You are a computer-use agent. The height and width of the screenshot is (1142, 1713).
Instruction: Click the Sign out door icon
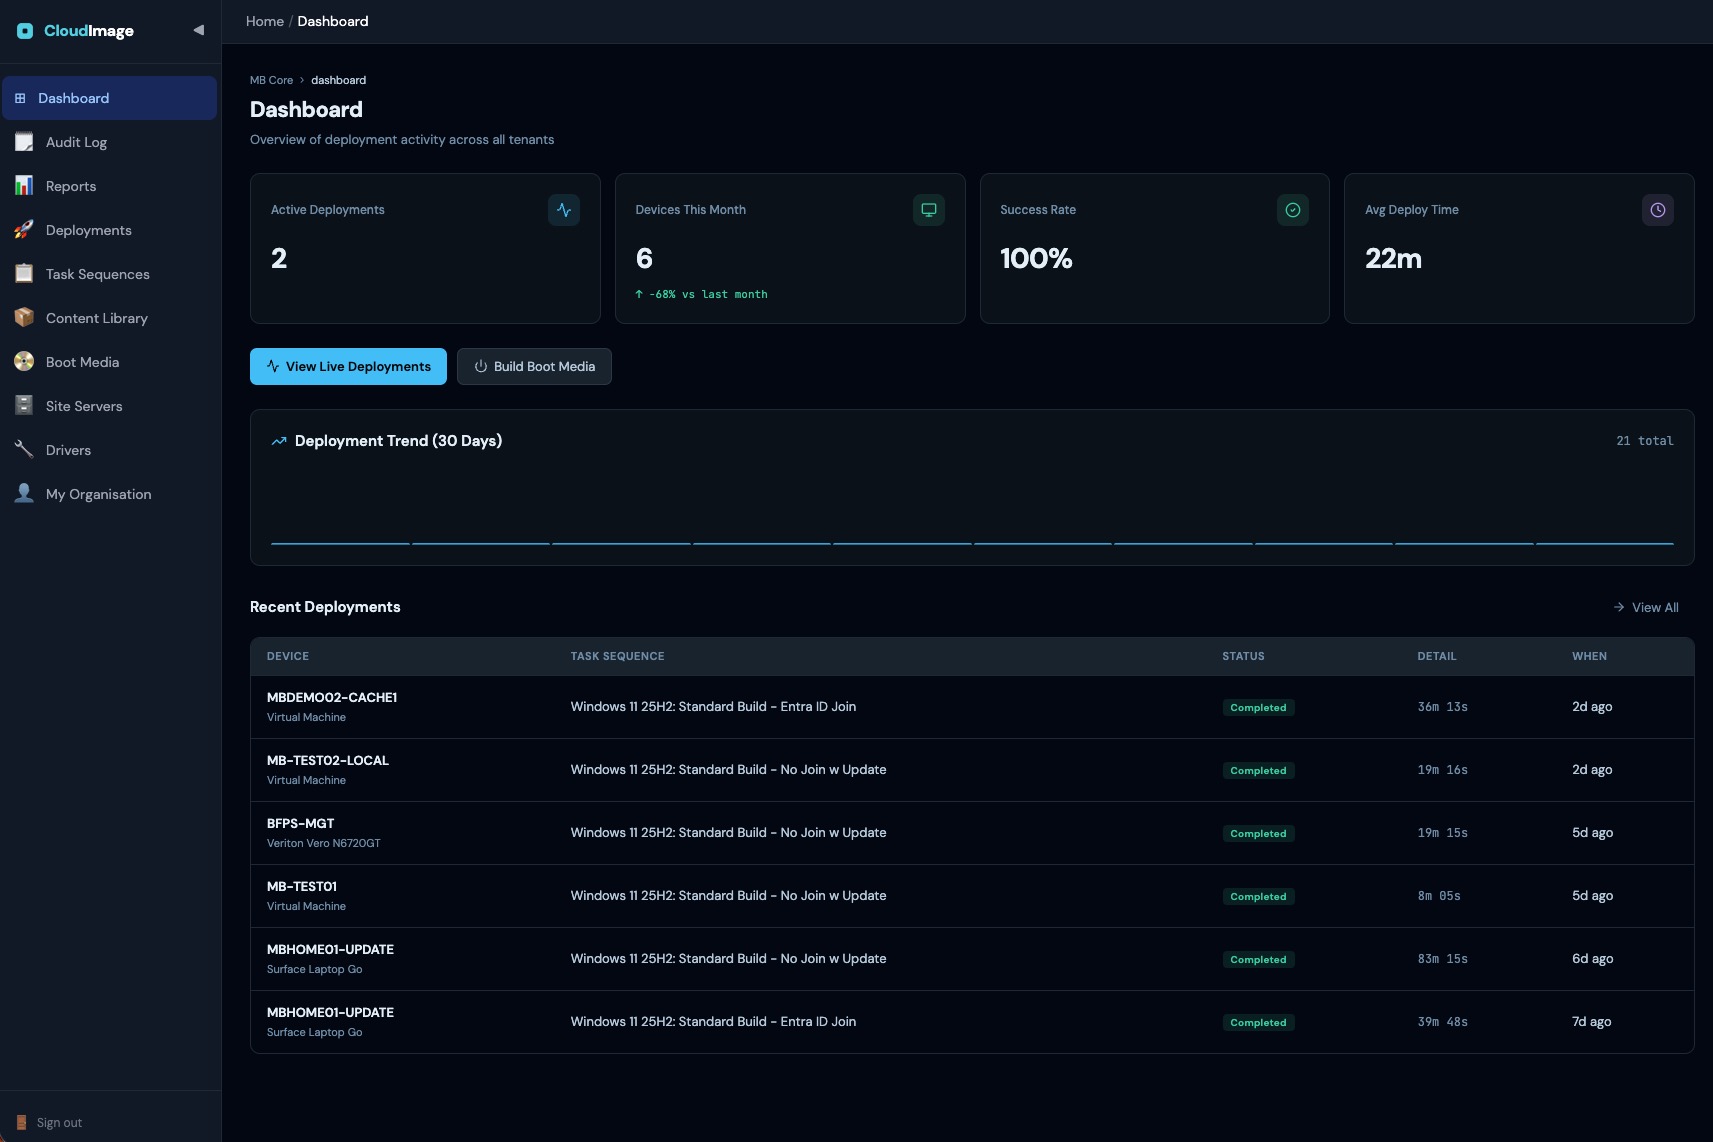pos(21,1122)
